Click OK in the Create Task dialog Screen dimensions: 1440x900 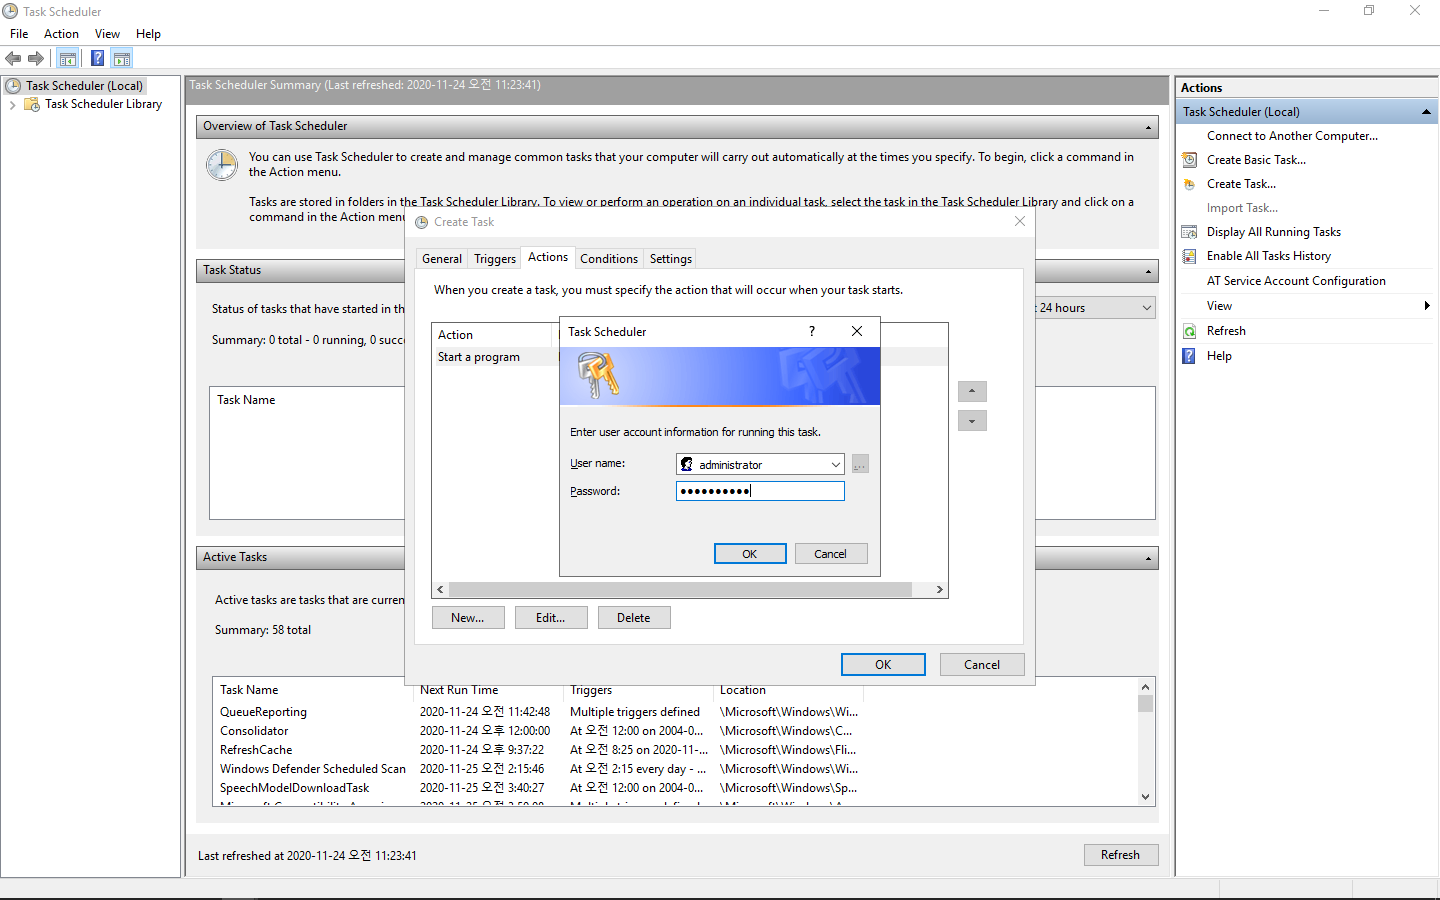pos(883,665)
